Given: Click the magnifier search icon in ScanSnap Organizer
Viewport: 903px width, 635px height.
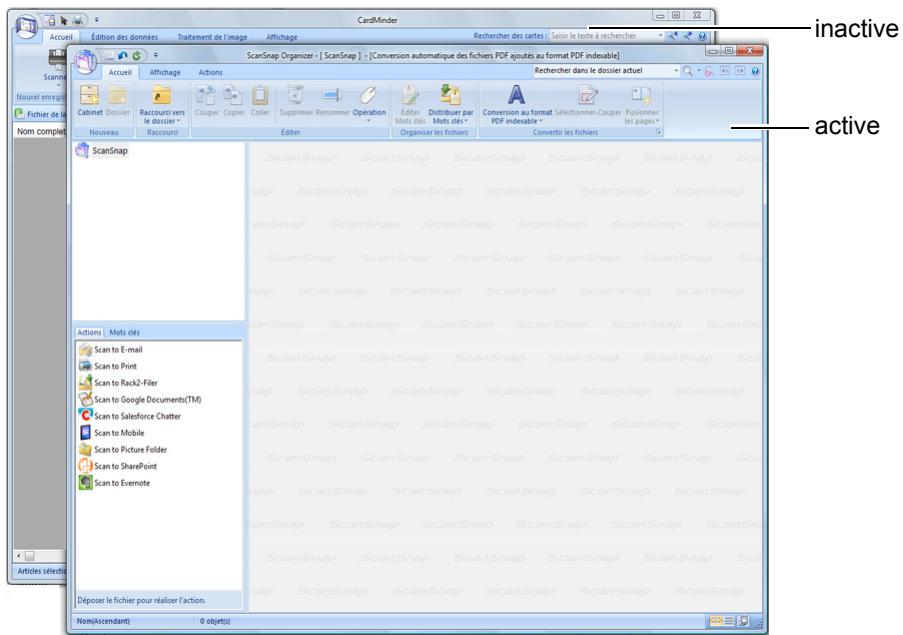Looking at the screenshot, I should click(x=688, y=71).
